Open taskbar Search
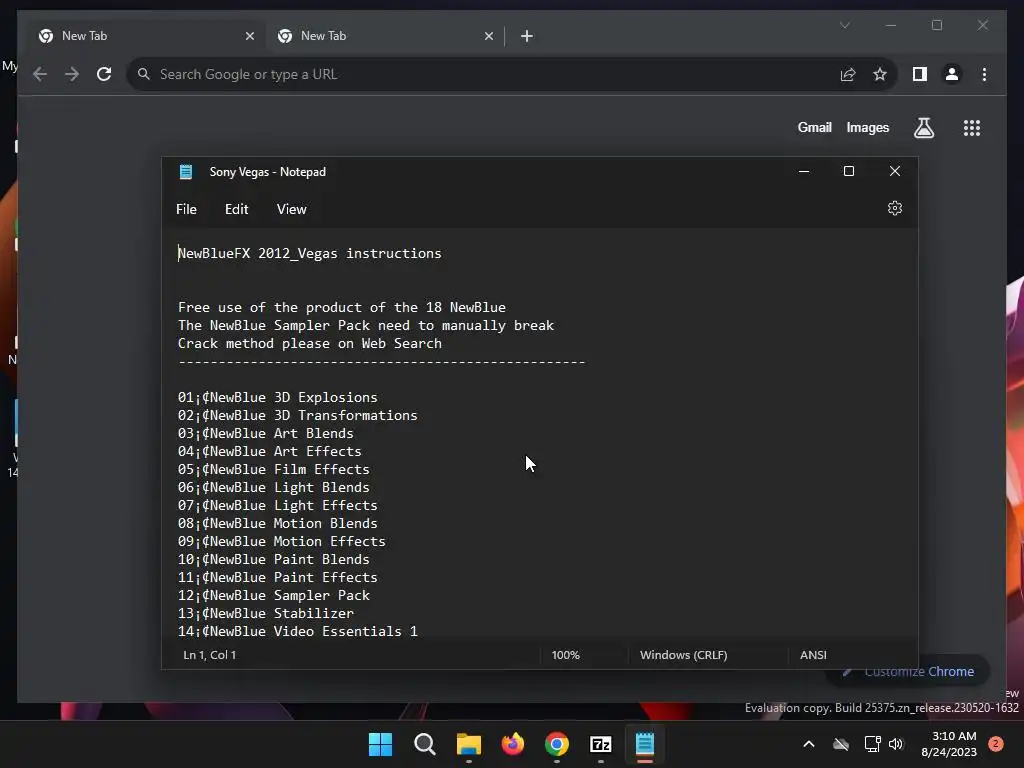Viewport: 1024px width, 768px height. pyautogui.click(x=424, y=744)
